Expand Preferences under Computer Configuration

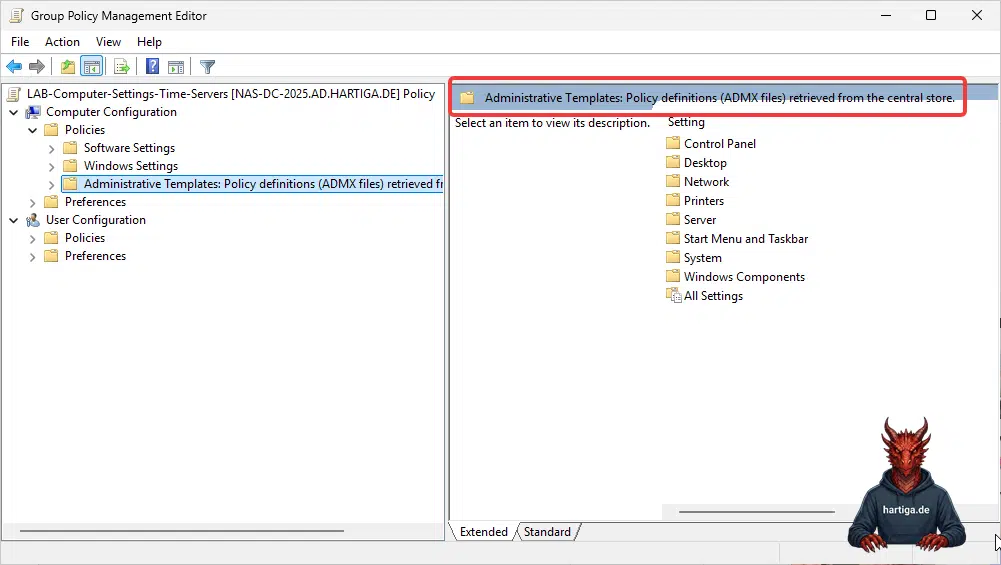click(33, 202)
